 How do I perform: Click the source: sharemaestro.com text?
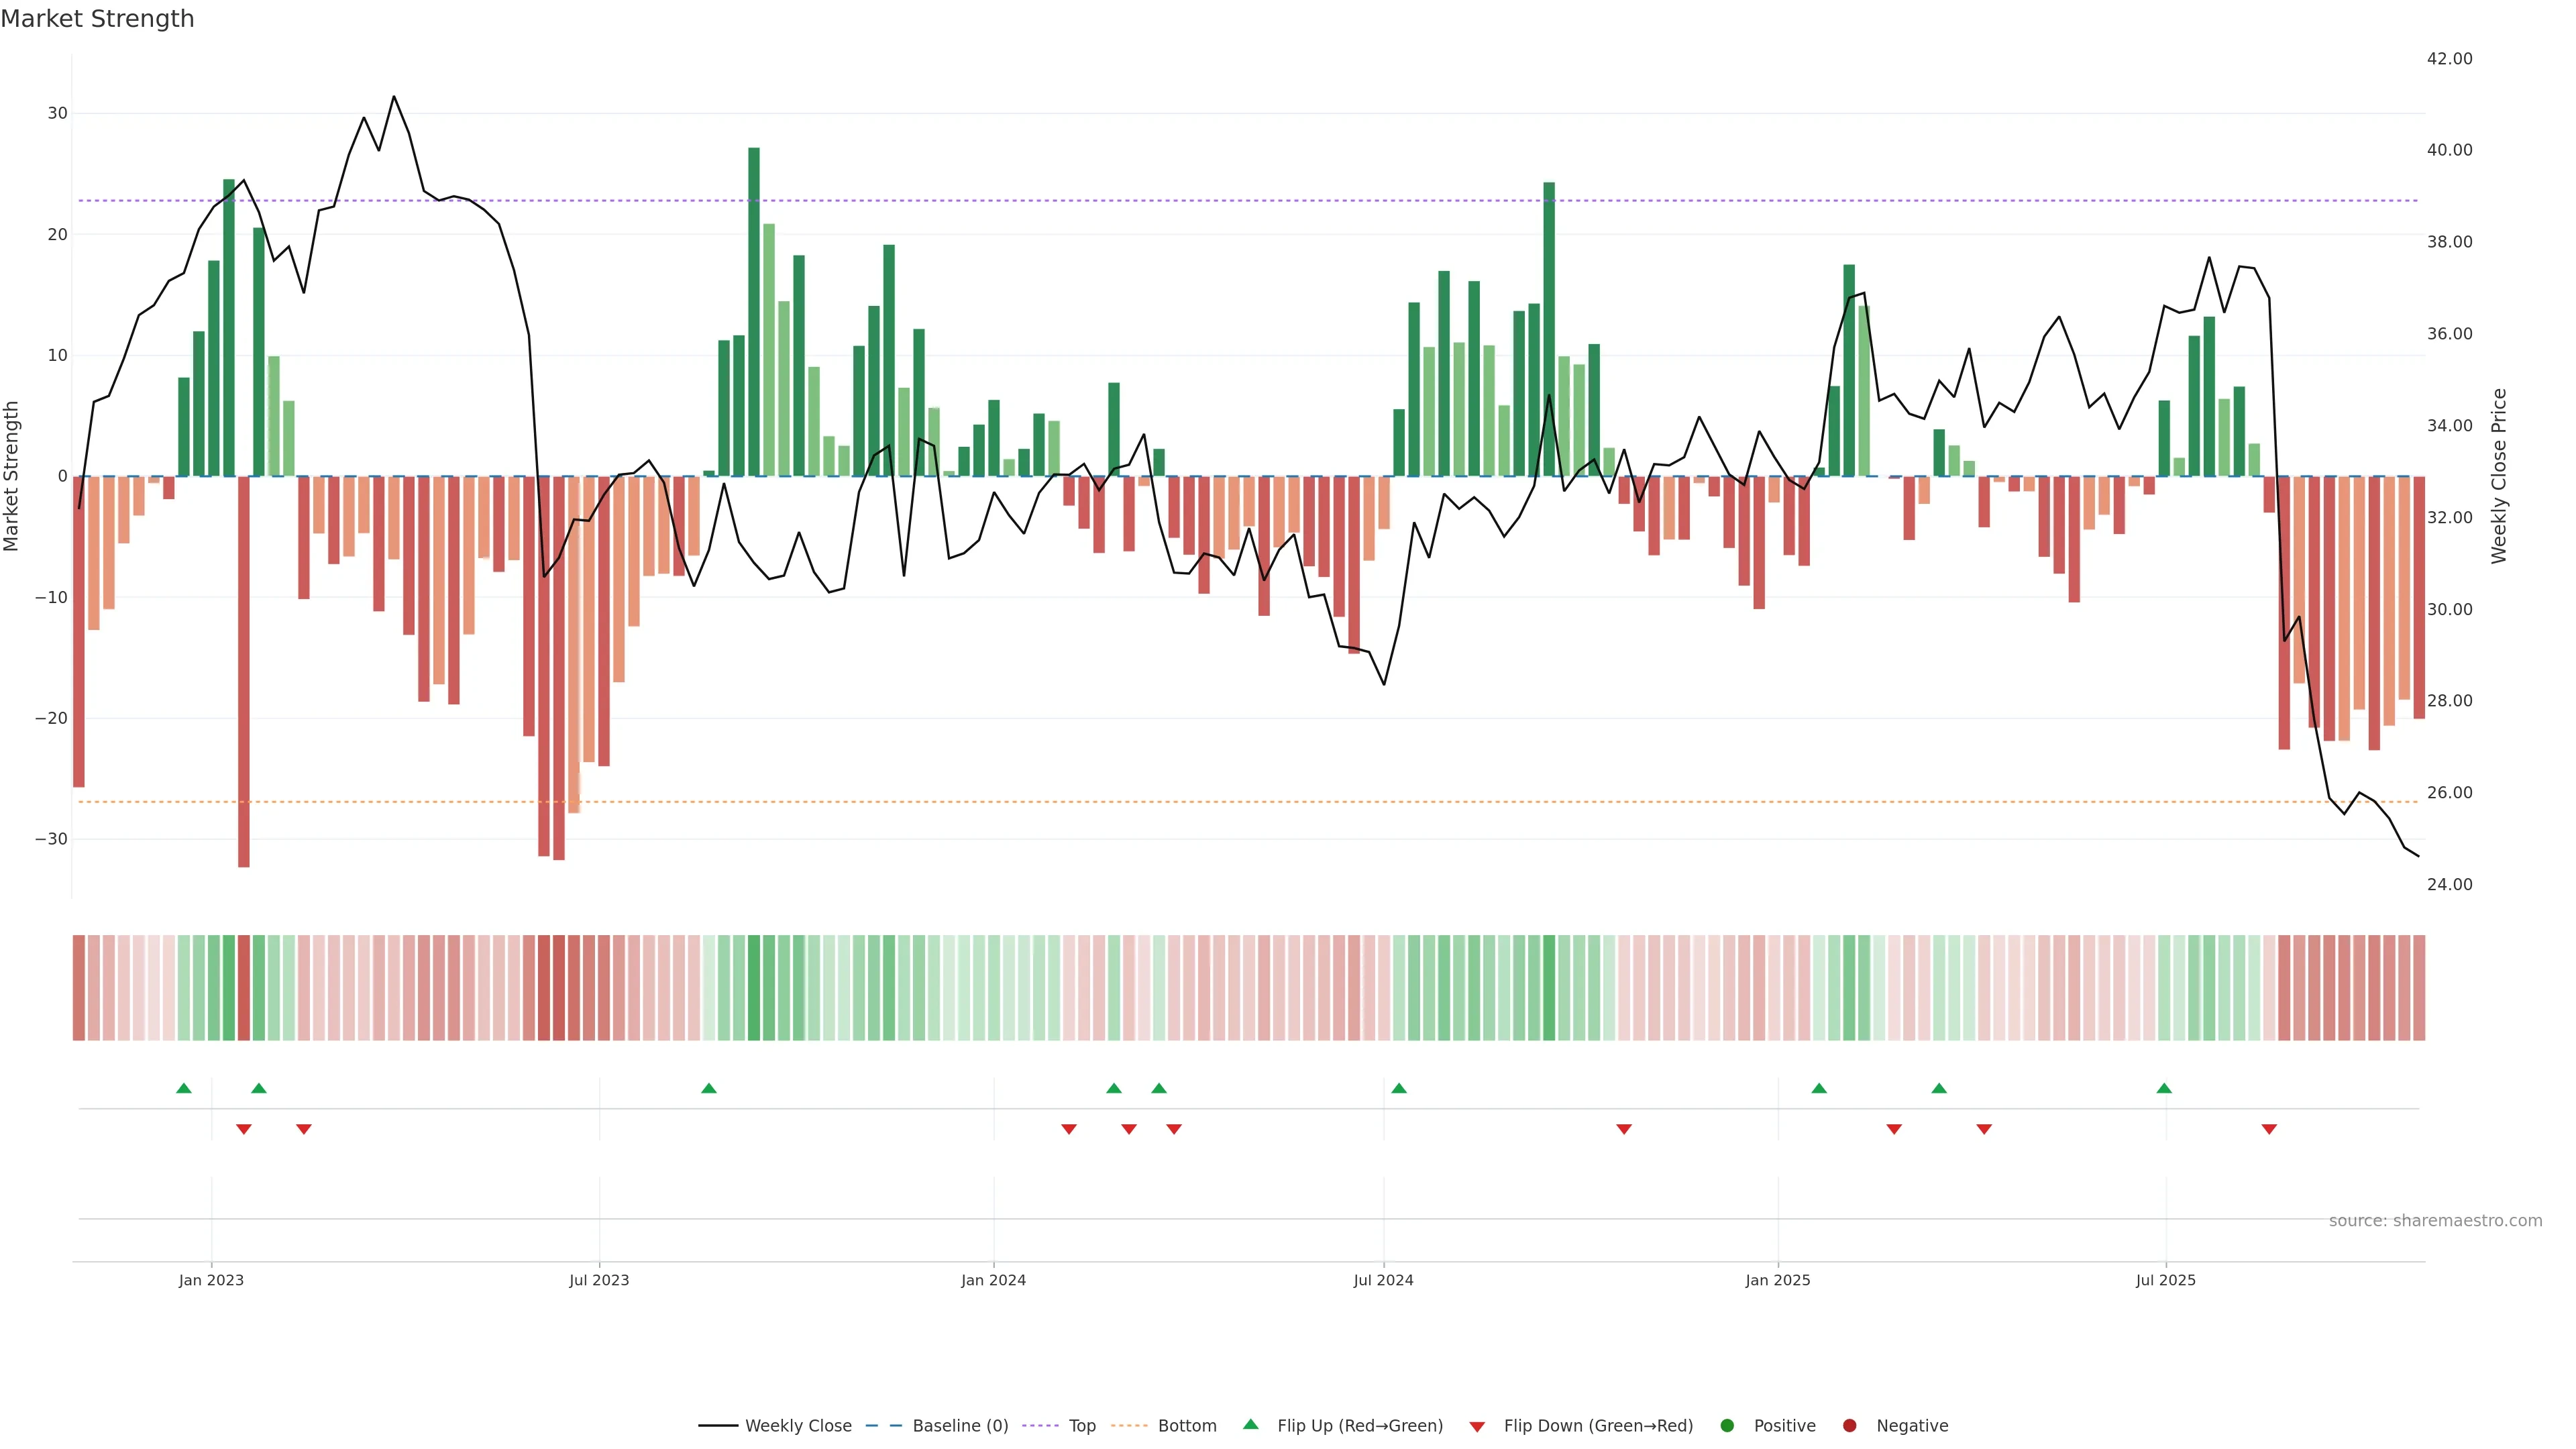[x=2435, y=1221]
